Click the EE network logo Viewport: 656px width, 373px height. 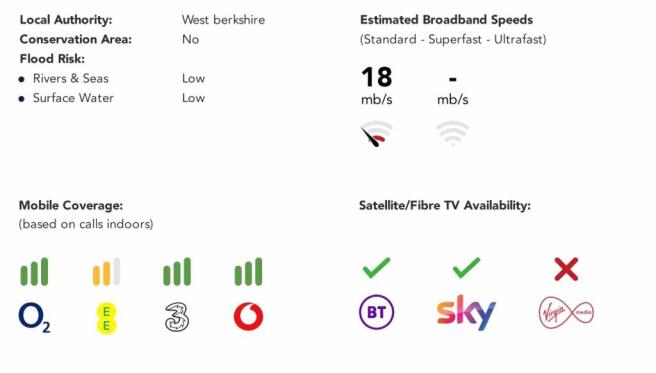click(x=106, y=318)
